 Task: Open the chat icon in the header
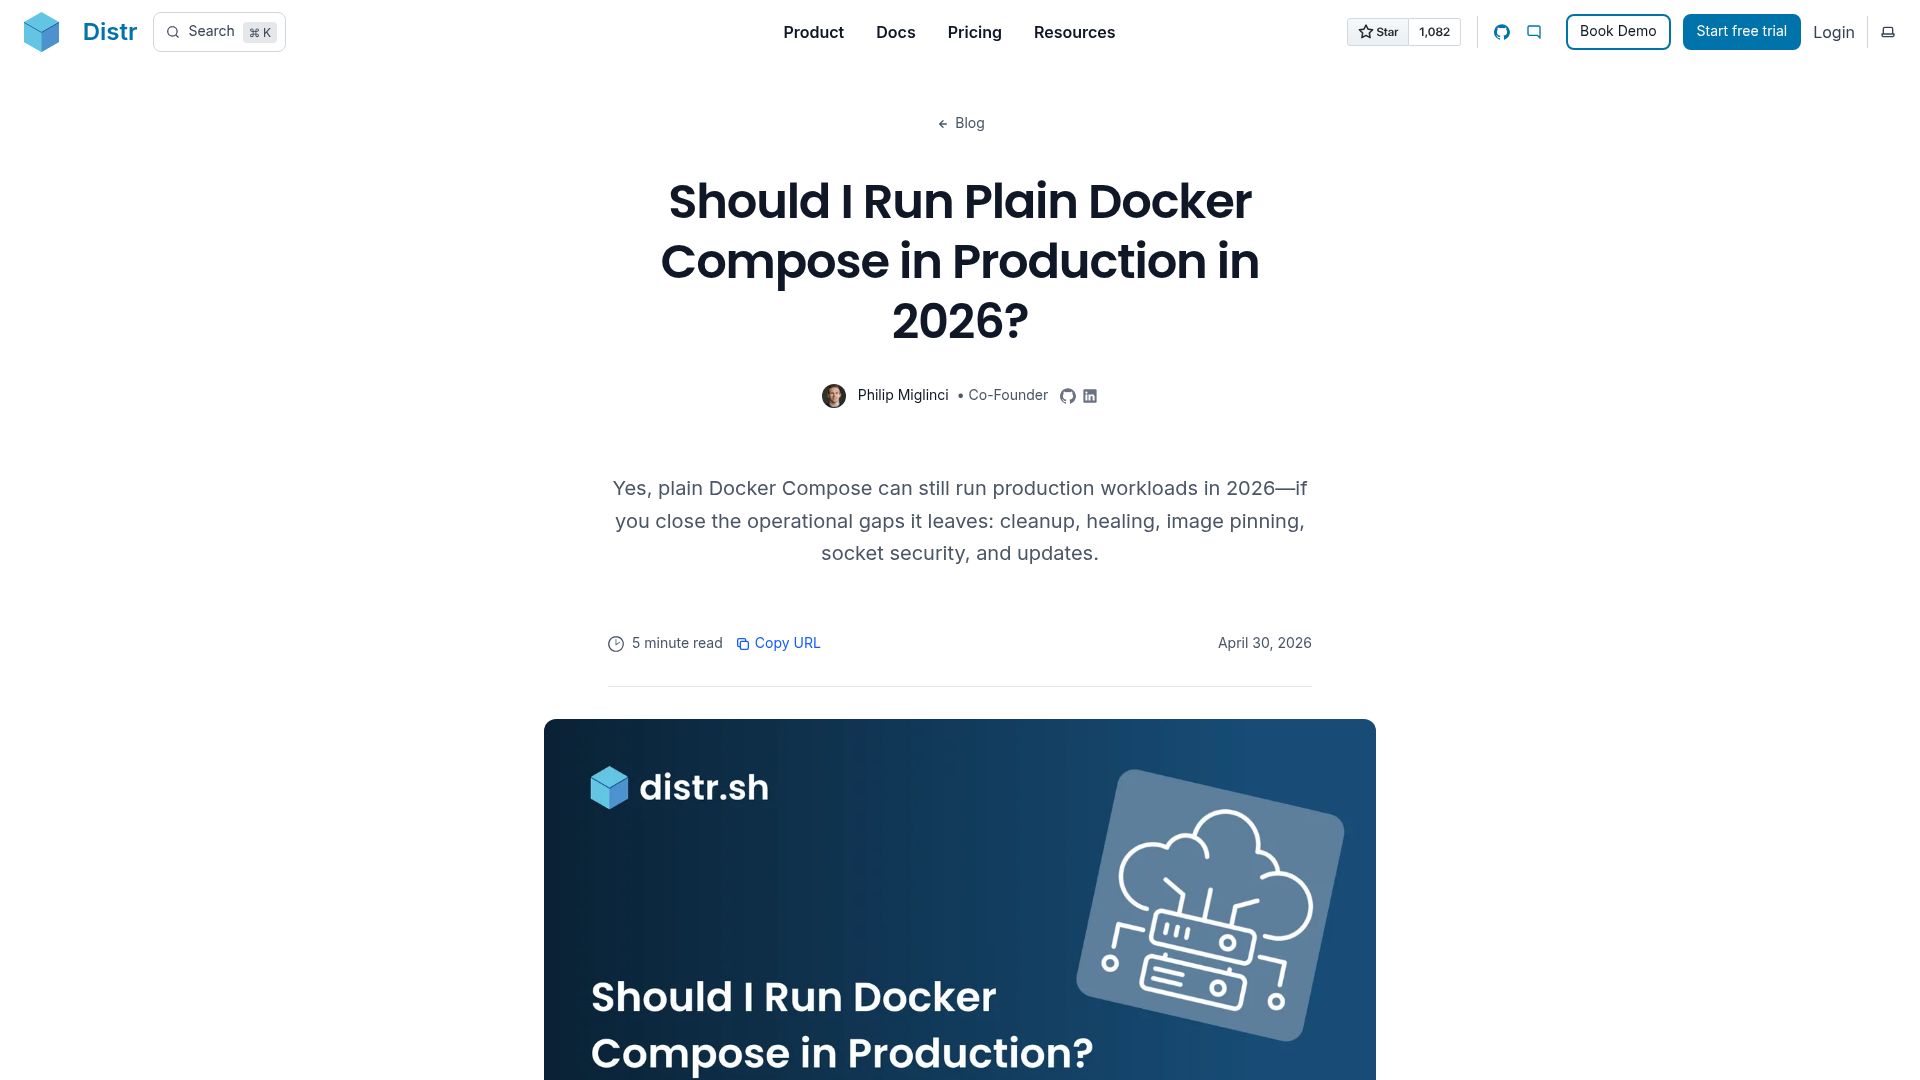(1534, 32)
